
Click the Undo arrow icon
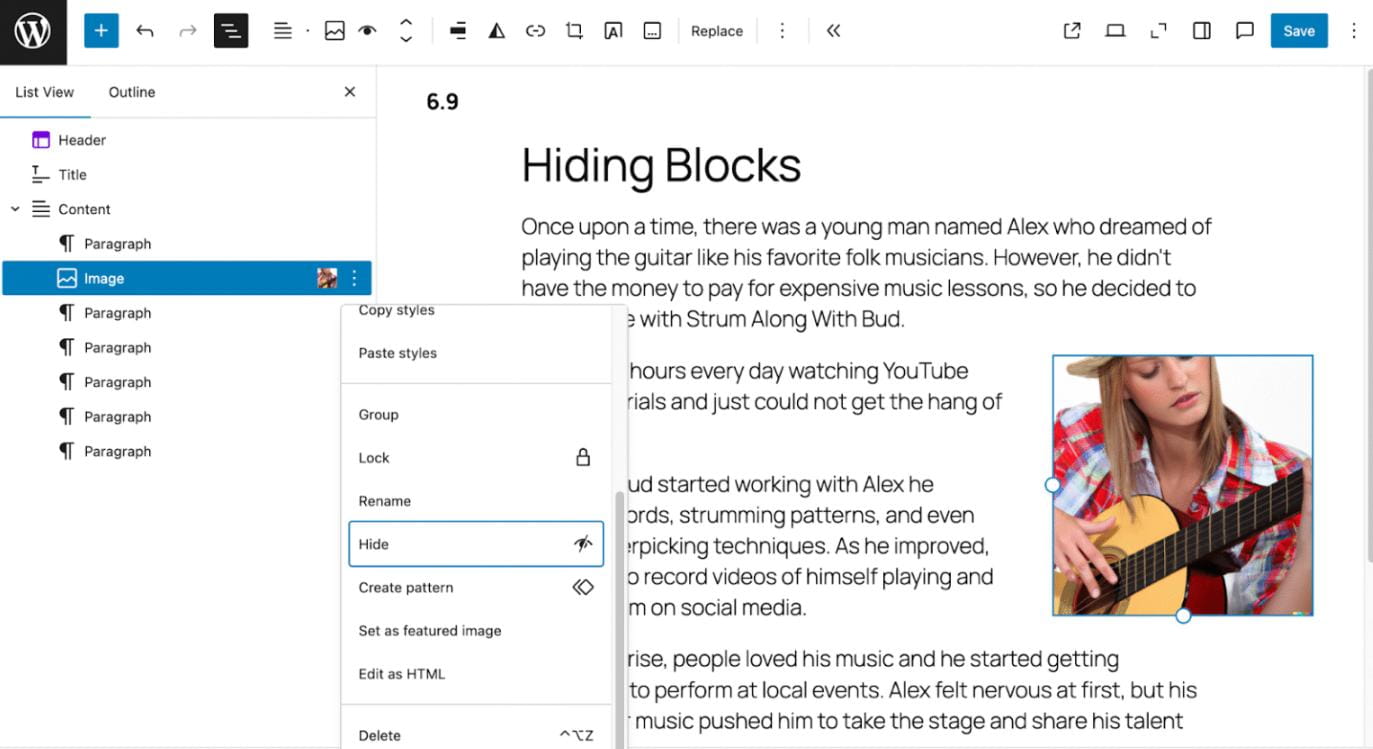pos(145,31)
